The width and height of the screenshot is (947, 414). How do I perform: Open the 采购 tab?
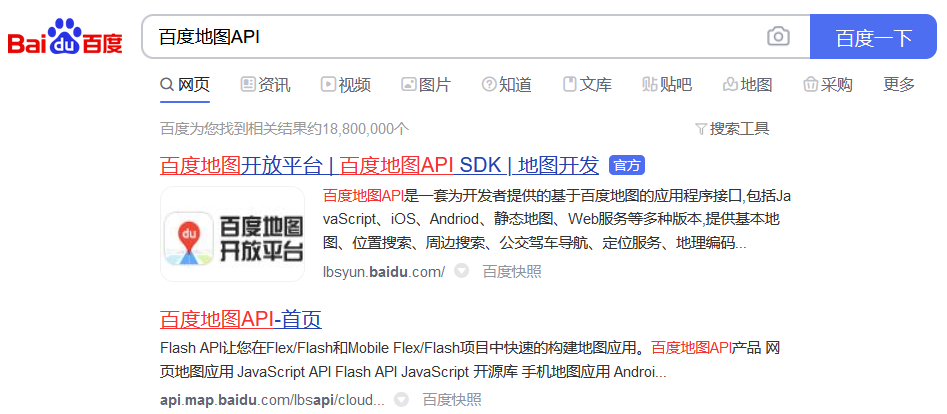[x=827, y=85]
